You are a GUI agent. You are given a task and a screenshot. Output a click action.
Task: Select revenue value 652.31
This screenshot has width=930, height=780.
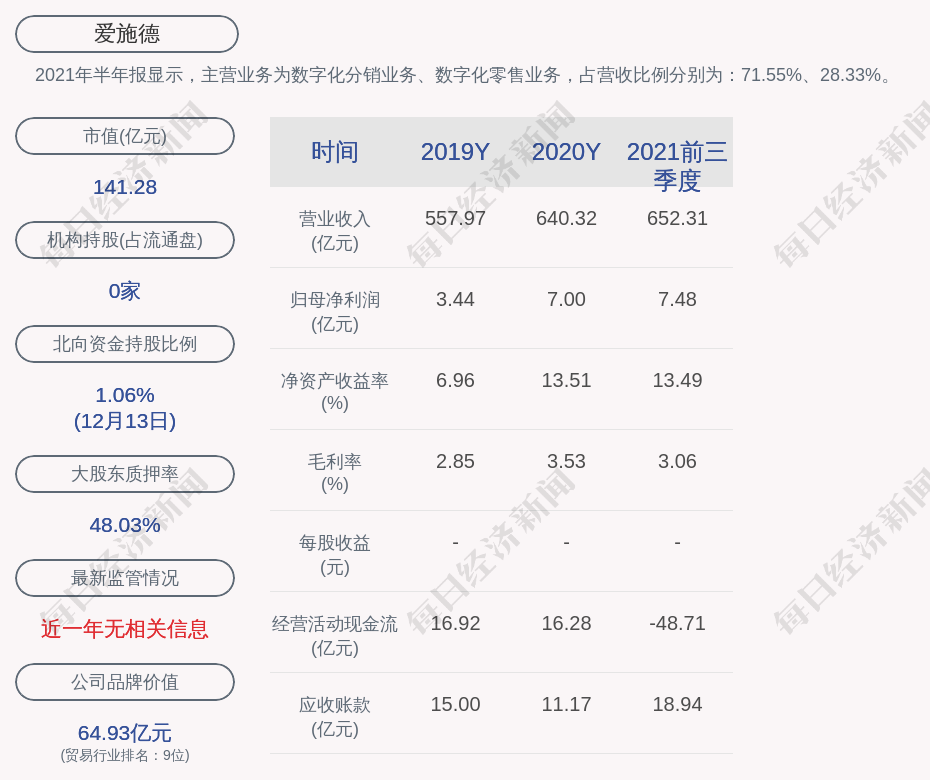point(677,218)
